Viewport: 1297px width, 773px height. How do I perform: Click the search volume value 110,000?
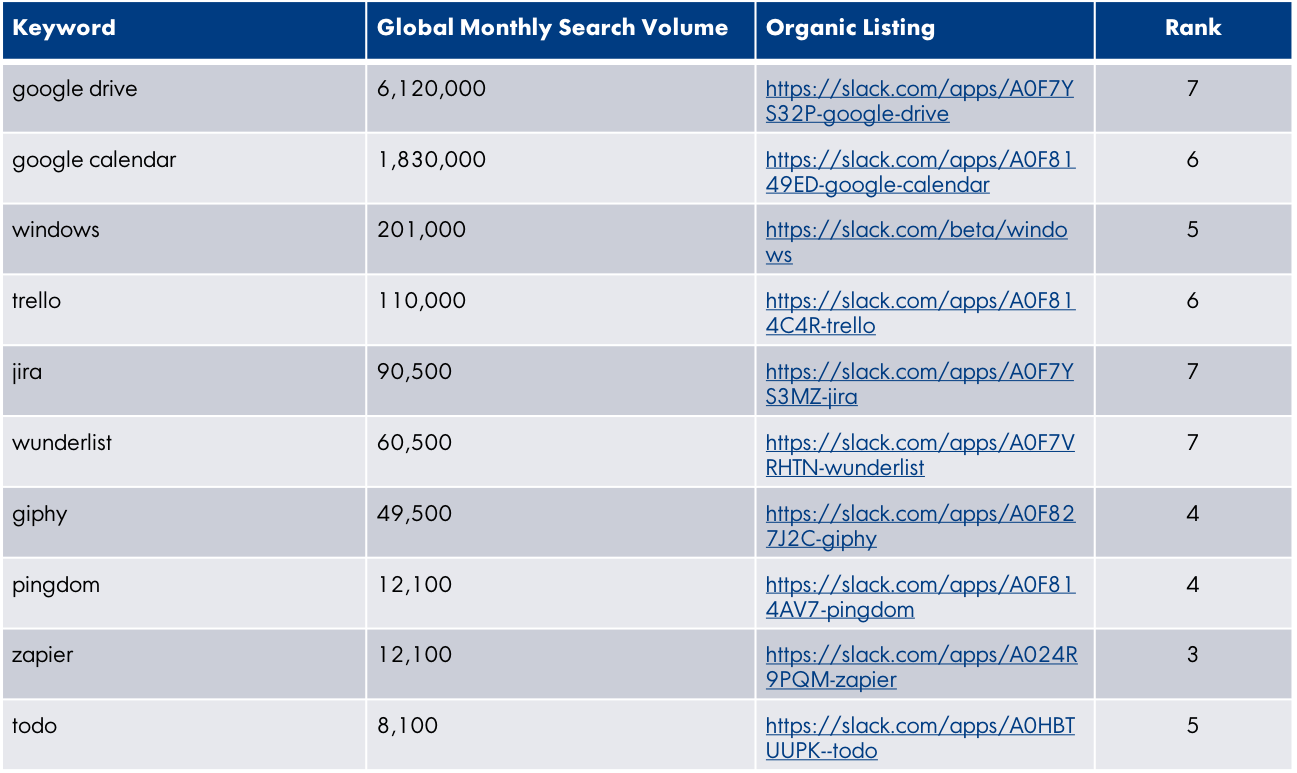click(x=421, y=301)
